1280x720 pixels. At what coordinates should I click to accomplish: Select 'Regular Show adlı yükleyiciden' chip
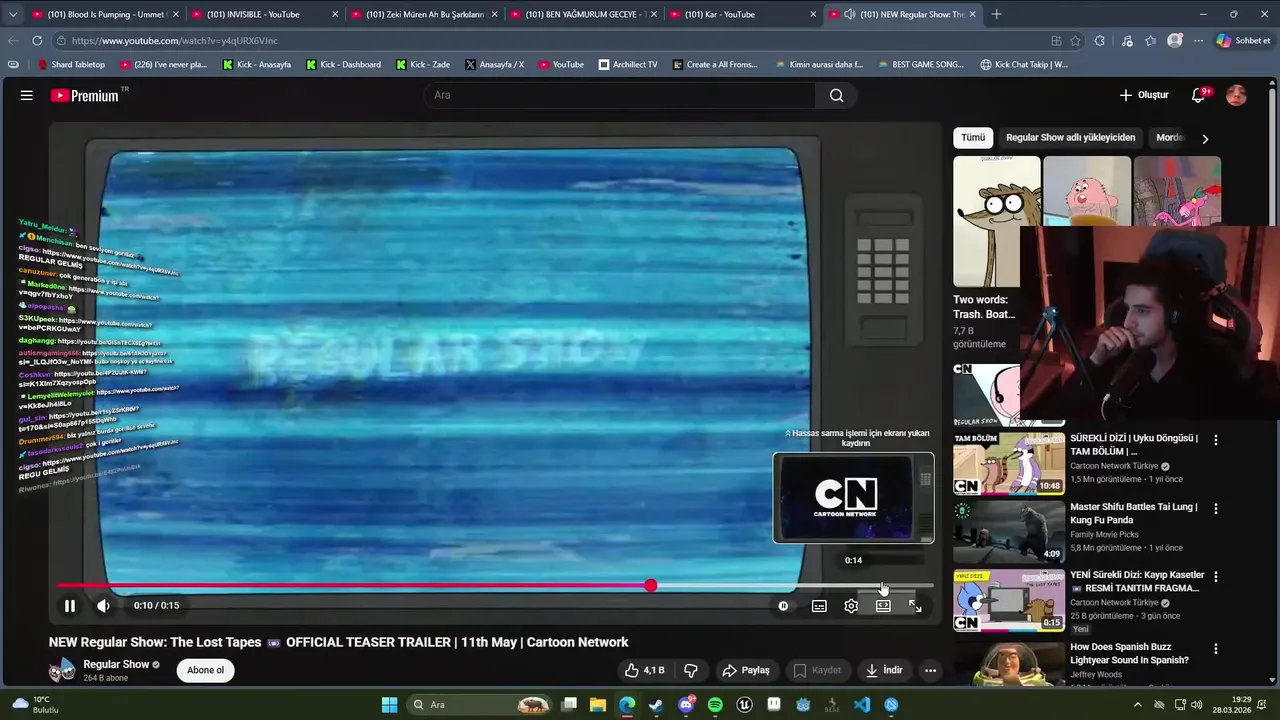click(1070, 138)
